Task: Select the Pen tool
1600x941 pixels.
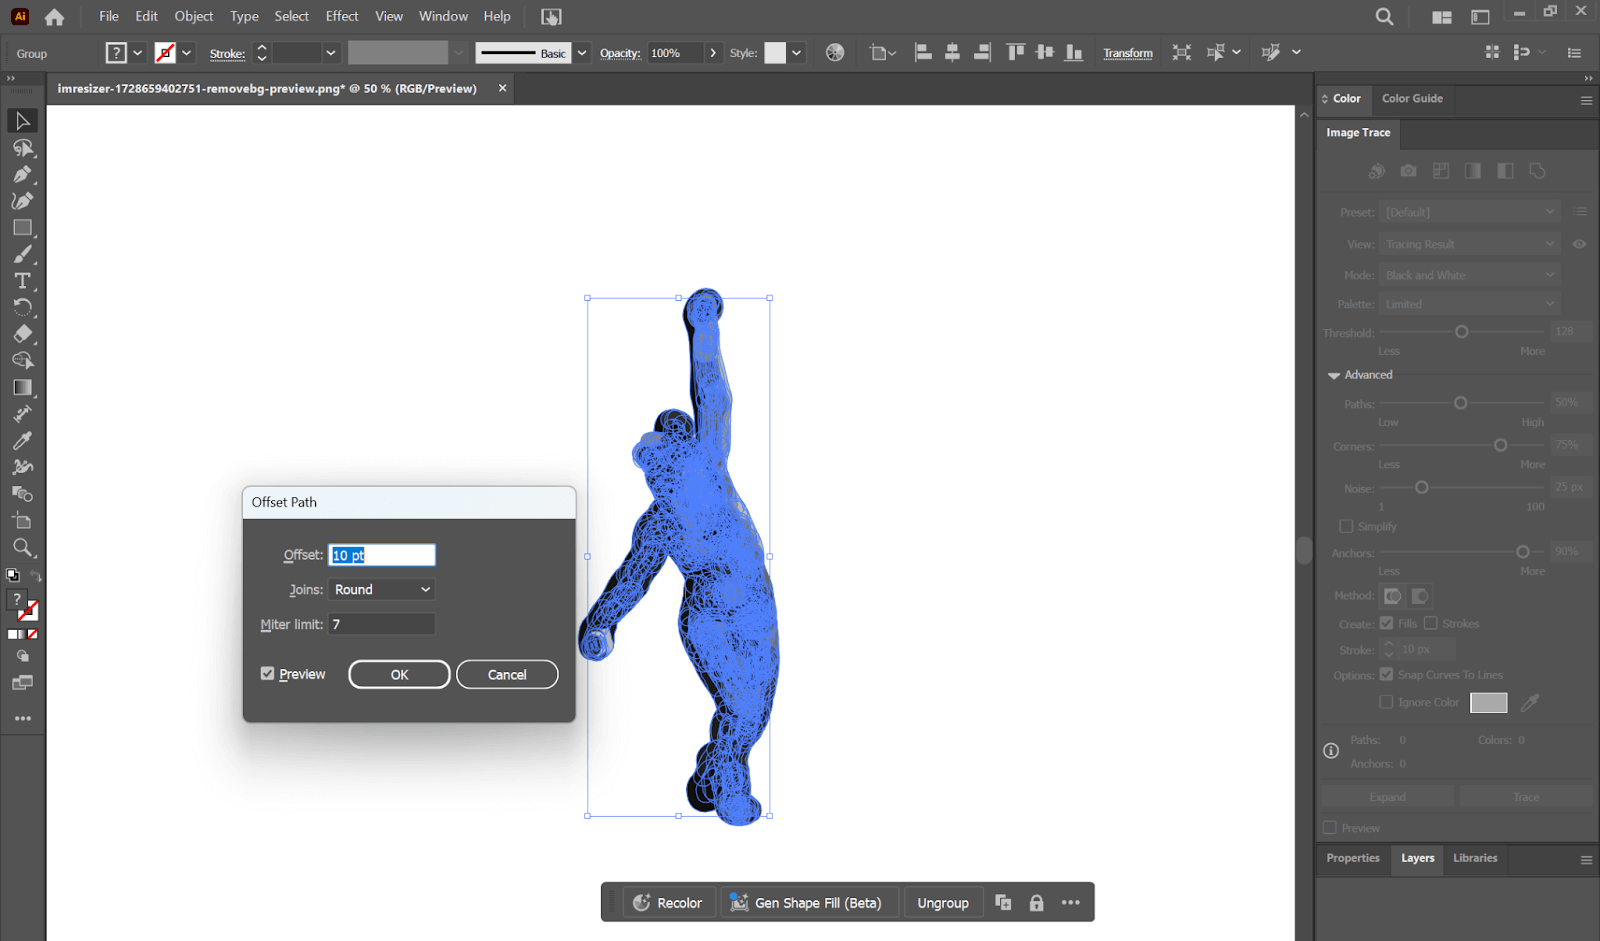Action: point(22,175)
